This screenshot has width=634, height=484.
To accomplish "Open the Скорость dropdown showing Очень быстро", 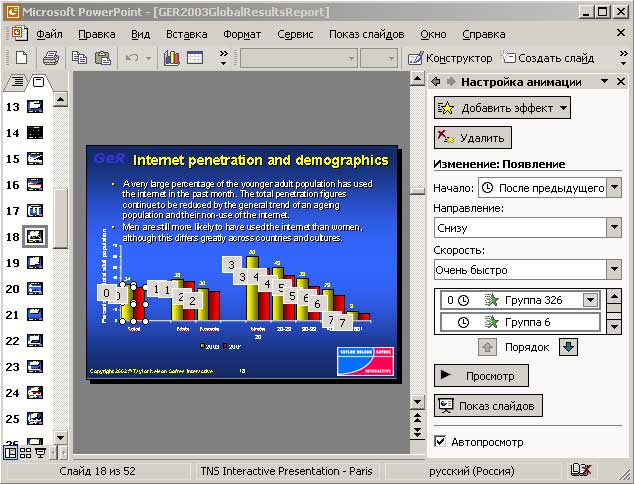I will point(613,269).
